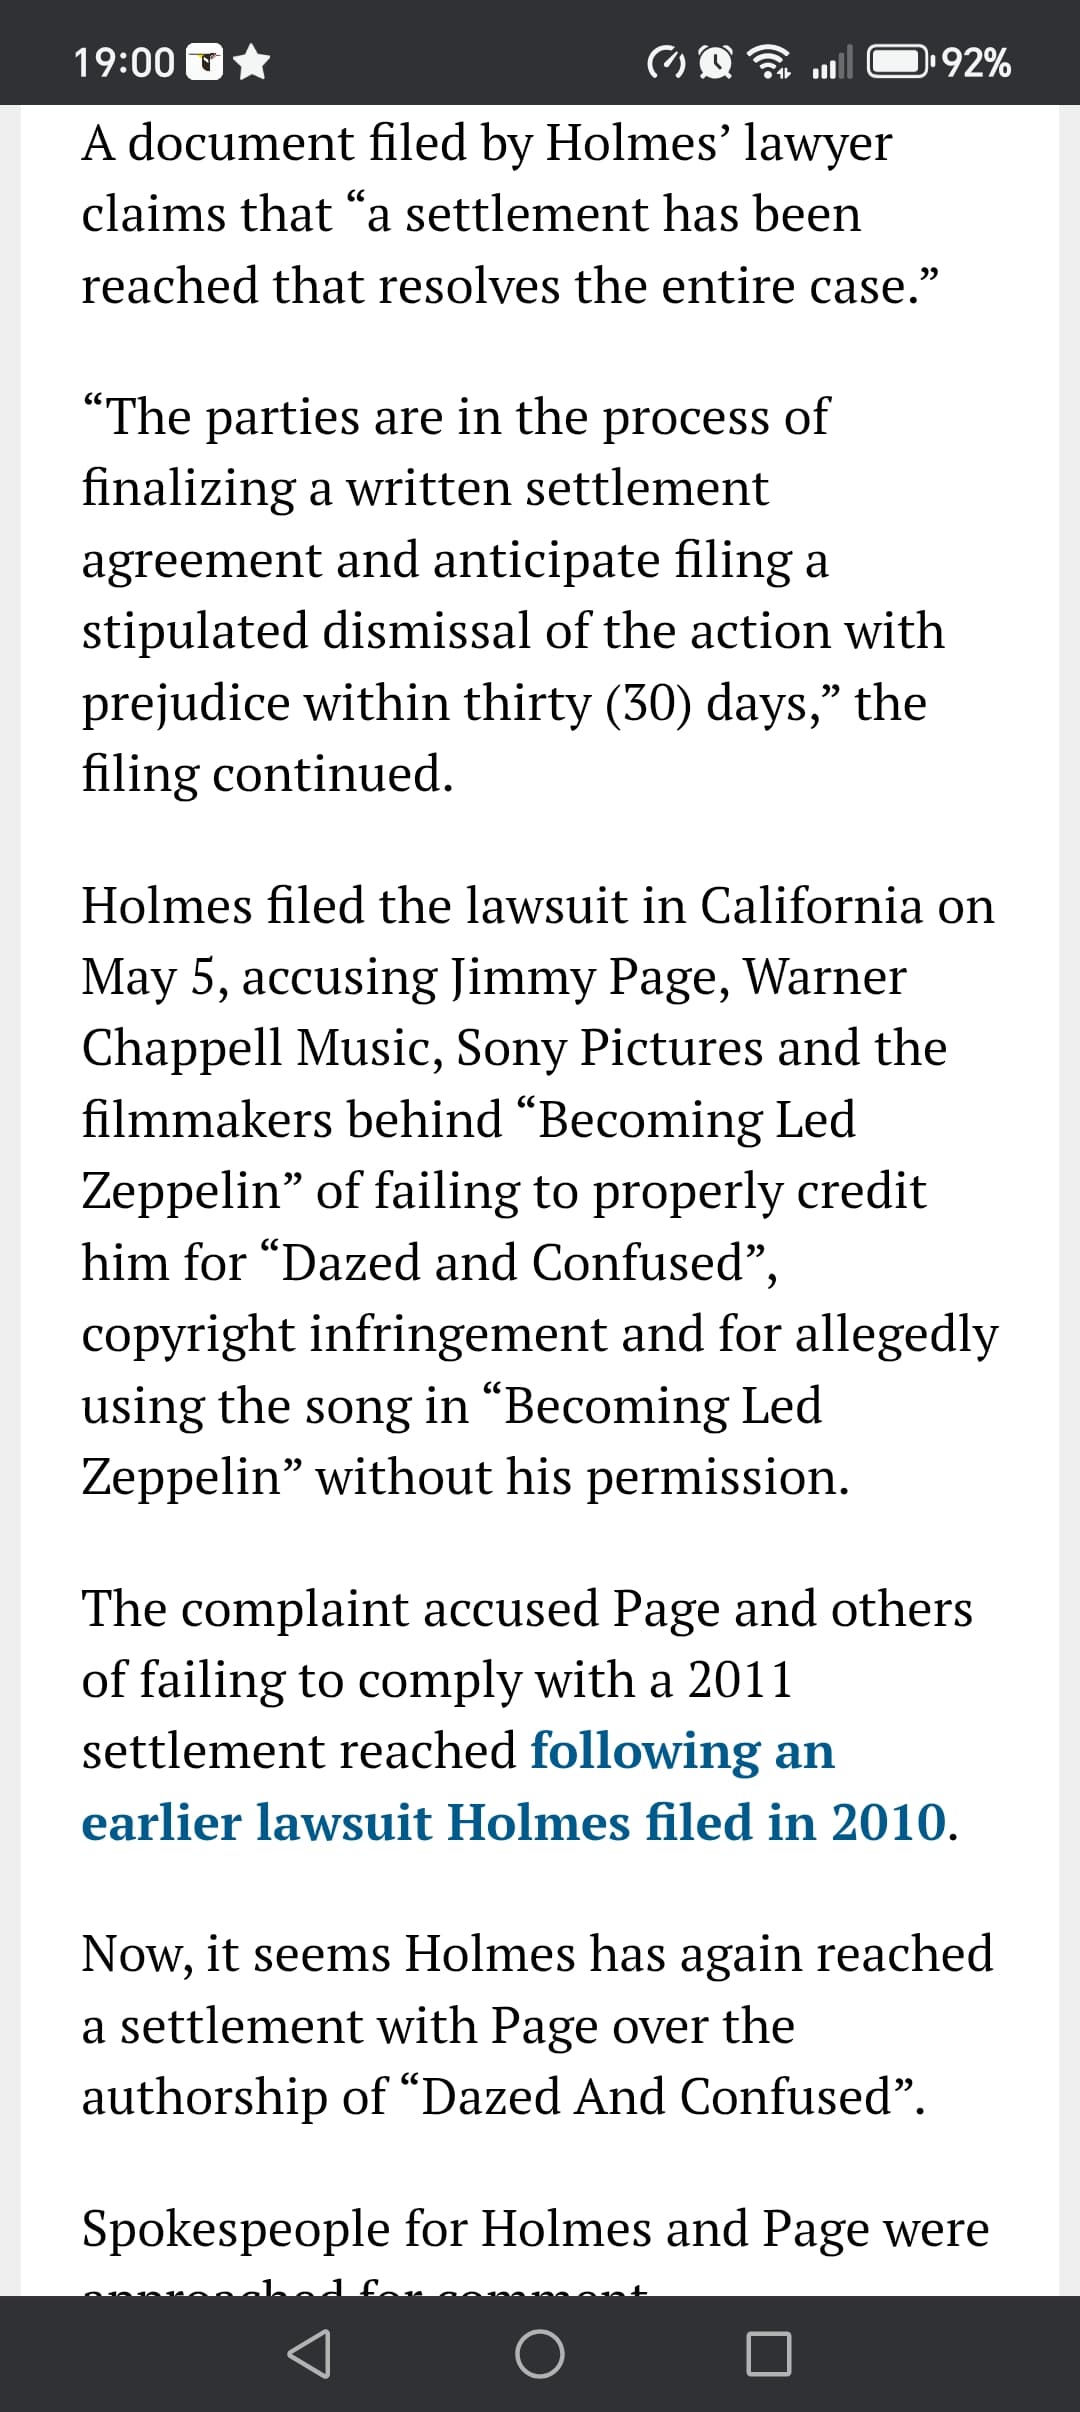Tap the data saver circle status icon

pyautogui.click(x=668, y=64)
